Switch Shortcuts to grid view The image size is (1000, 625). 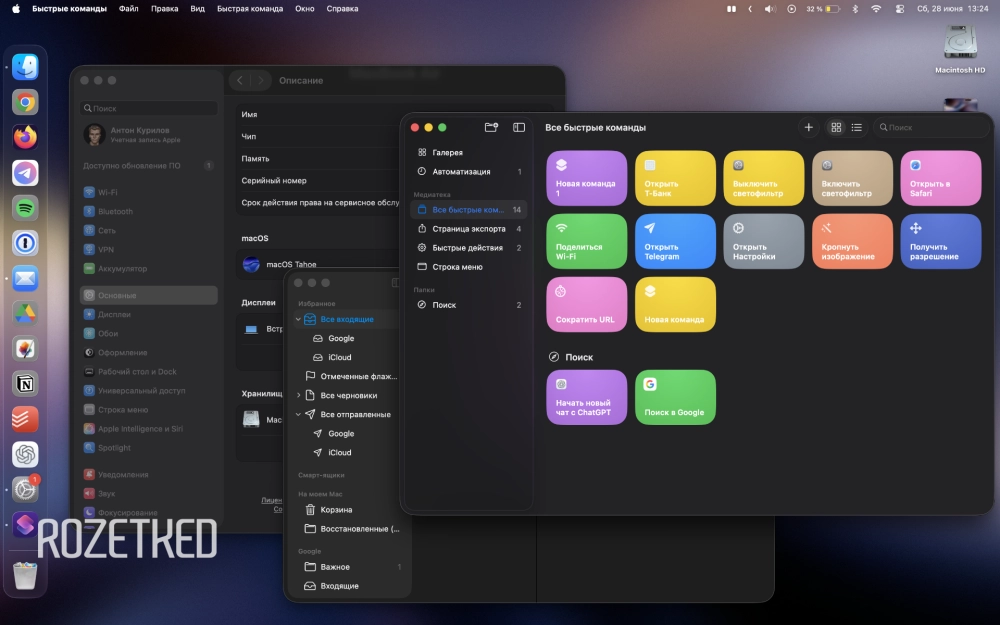(836, 128)
